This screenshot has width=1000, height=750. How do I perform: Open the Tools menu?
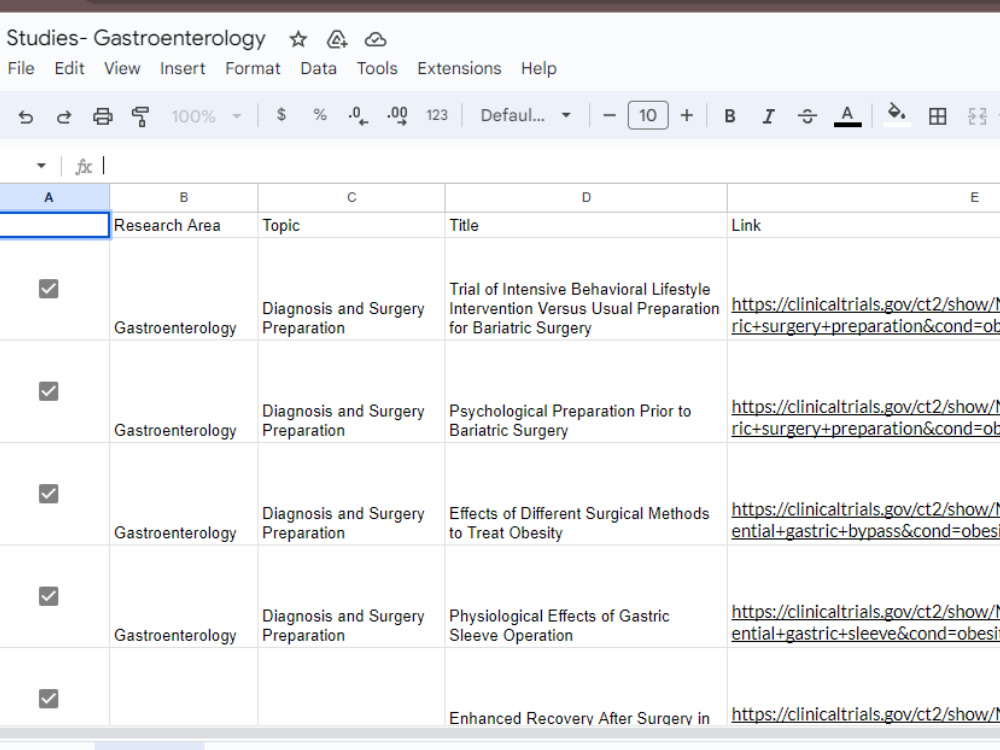click(377, 68)
